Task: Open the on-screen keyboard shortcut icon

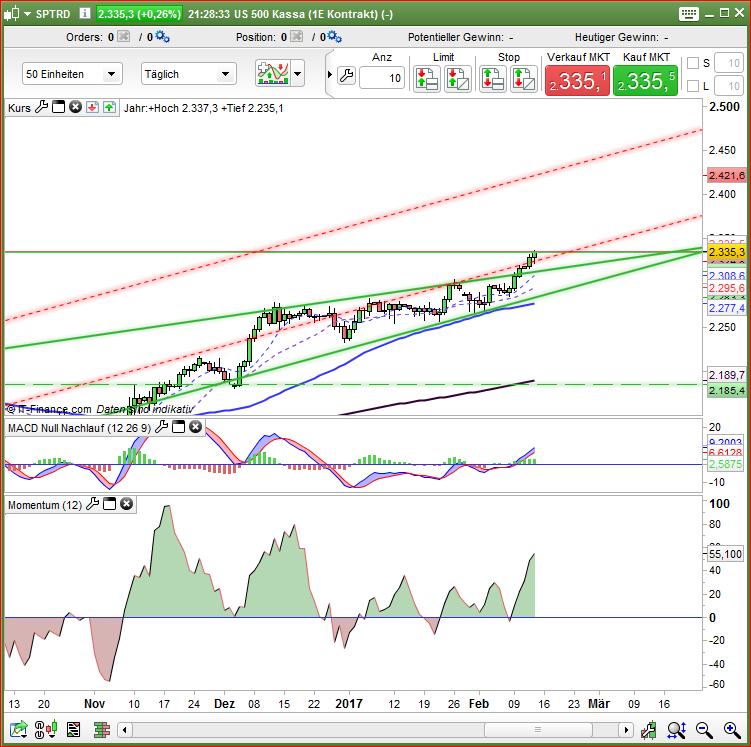Action: pos(688,14)
